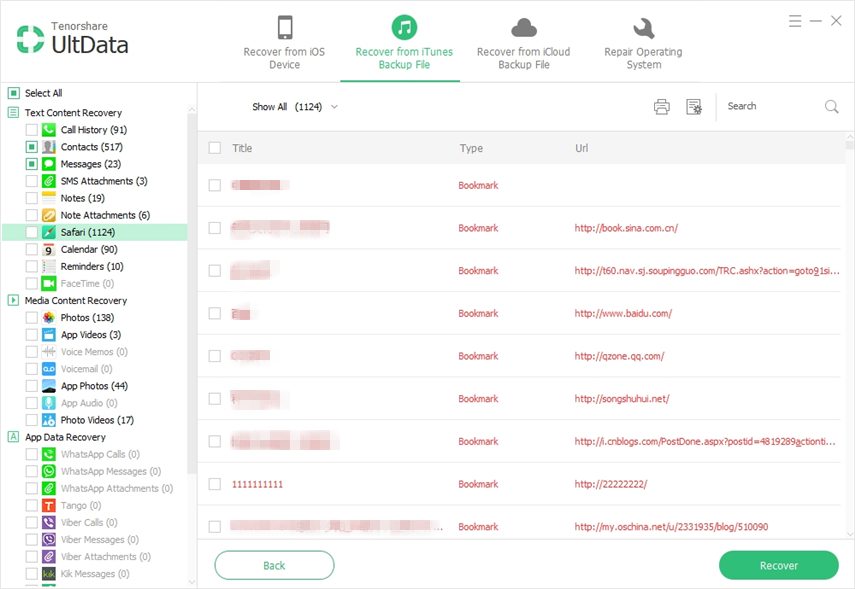Click the WhatsApp Calls icon

(x=49, y=454)
